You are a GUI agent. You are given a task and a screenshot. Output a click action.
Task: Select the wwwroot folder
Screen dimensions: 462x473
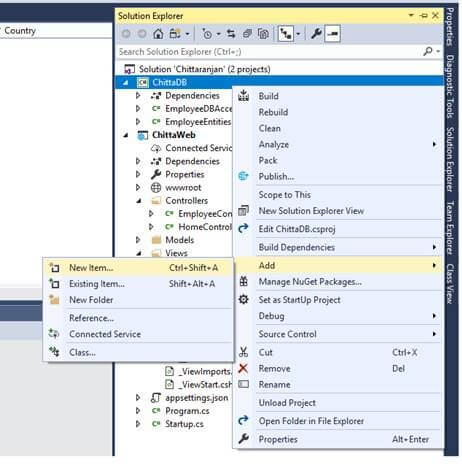[183, 188]
